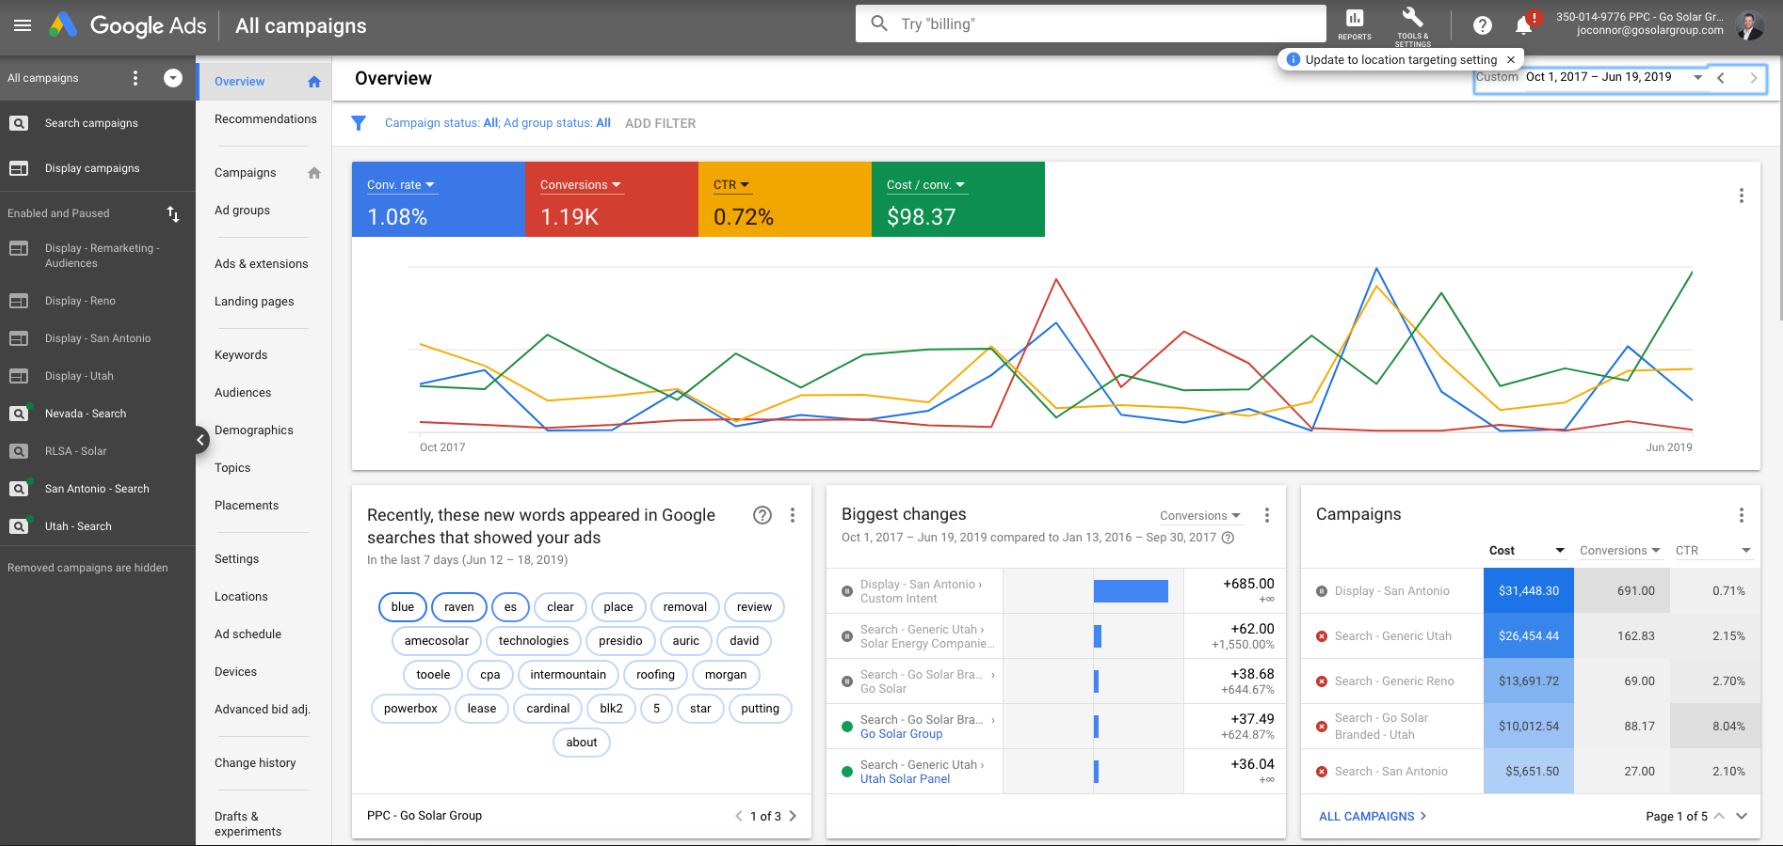Click the Campaigns home icon
This screenshot has width=1783, height=846.
[314, 173]
